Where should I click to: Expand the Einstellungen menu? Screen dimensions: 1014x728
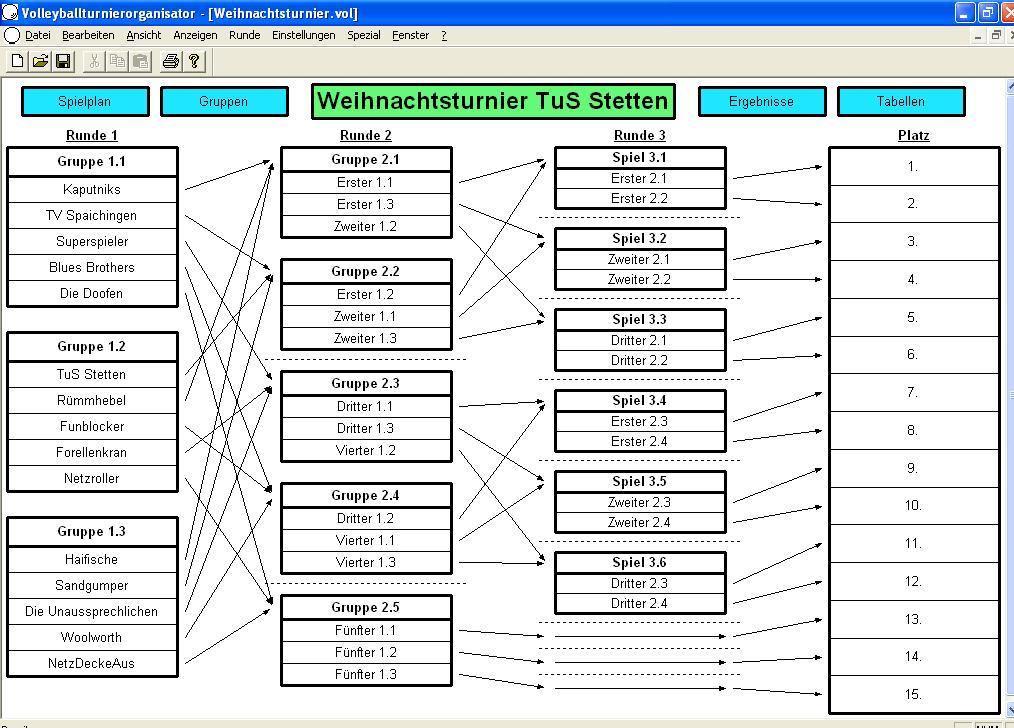tap(304, 35)
